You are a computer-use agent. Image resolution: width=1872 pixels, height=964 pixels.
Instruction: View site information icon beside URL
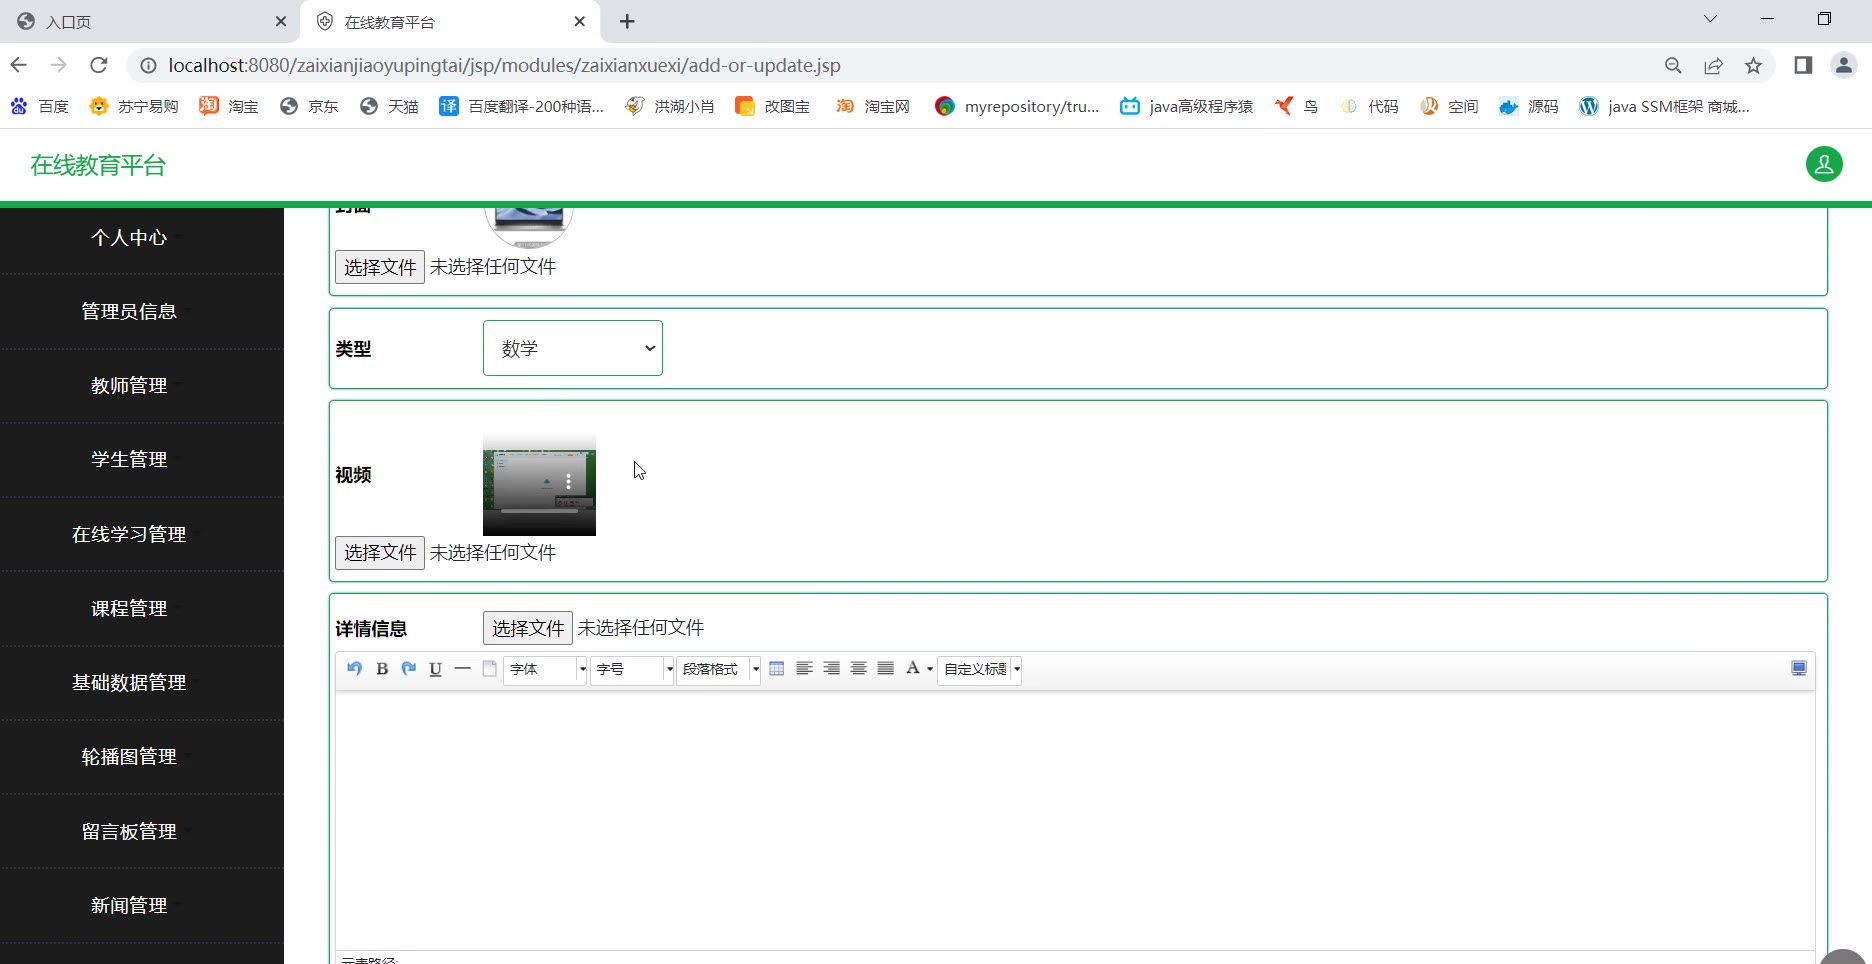[x=148, y=65]
